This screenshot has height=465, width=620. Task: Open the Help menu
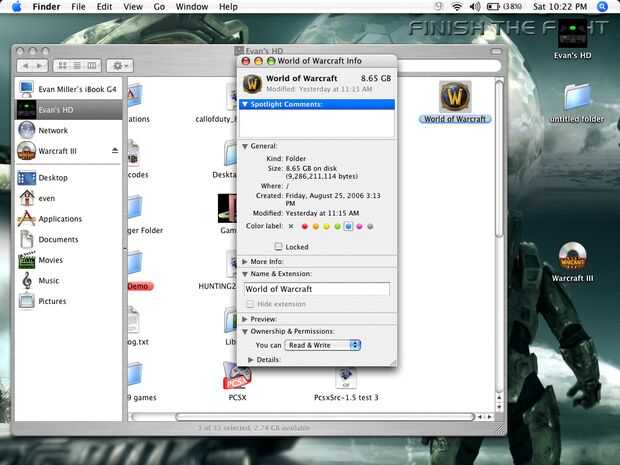(228, 7)
